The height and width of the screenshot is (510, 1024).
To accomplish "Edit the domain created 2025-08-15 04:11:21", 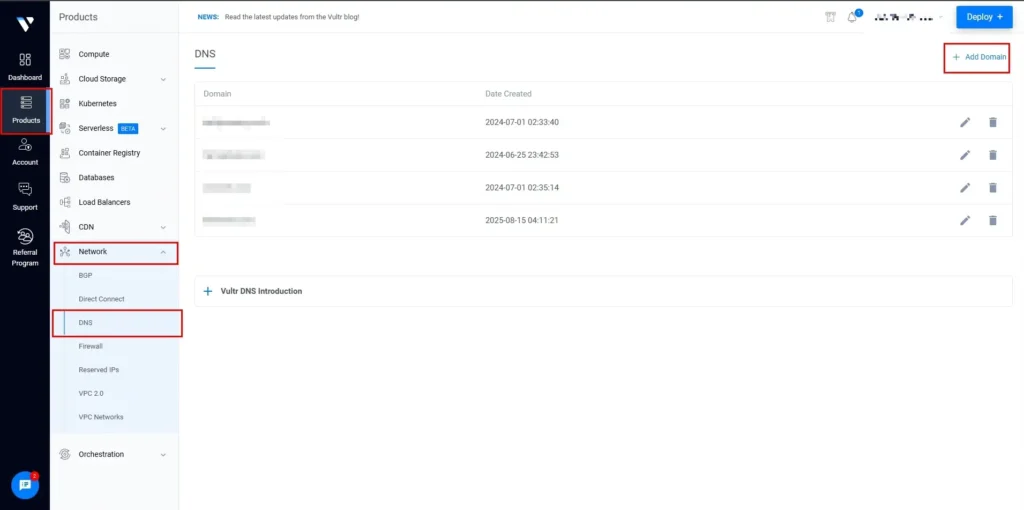I will point(965,220).
